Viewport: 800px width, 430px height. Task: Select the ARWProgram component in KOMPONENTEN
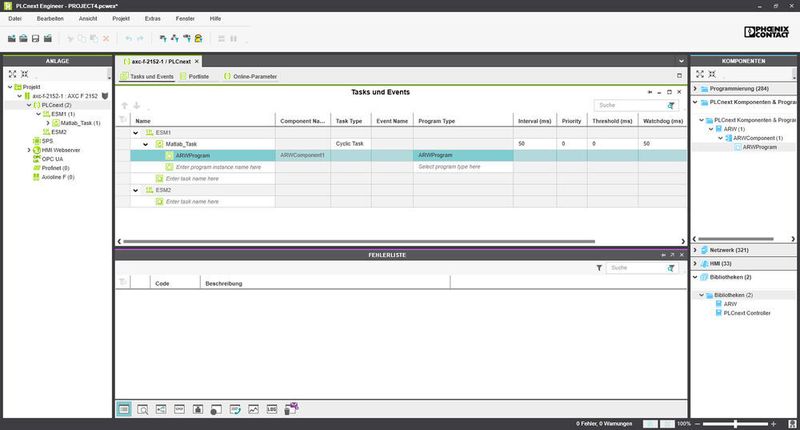click(760, 147)
